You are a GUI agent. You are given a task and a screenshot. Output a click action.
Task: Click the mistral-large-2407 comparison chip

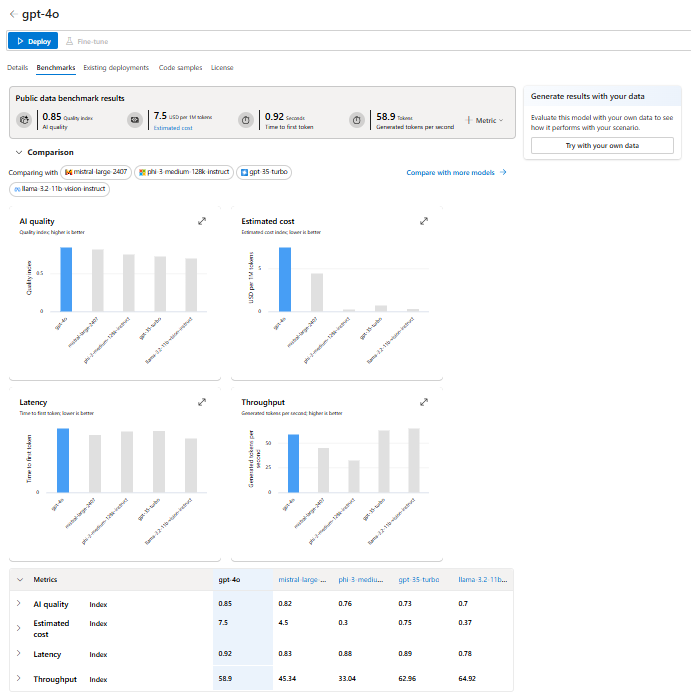[x=96, y=172]
